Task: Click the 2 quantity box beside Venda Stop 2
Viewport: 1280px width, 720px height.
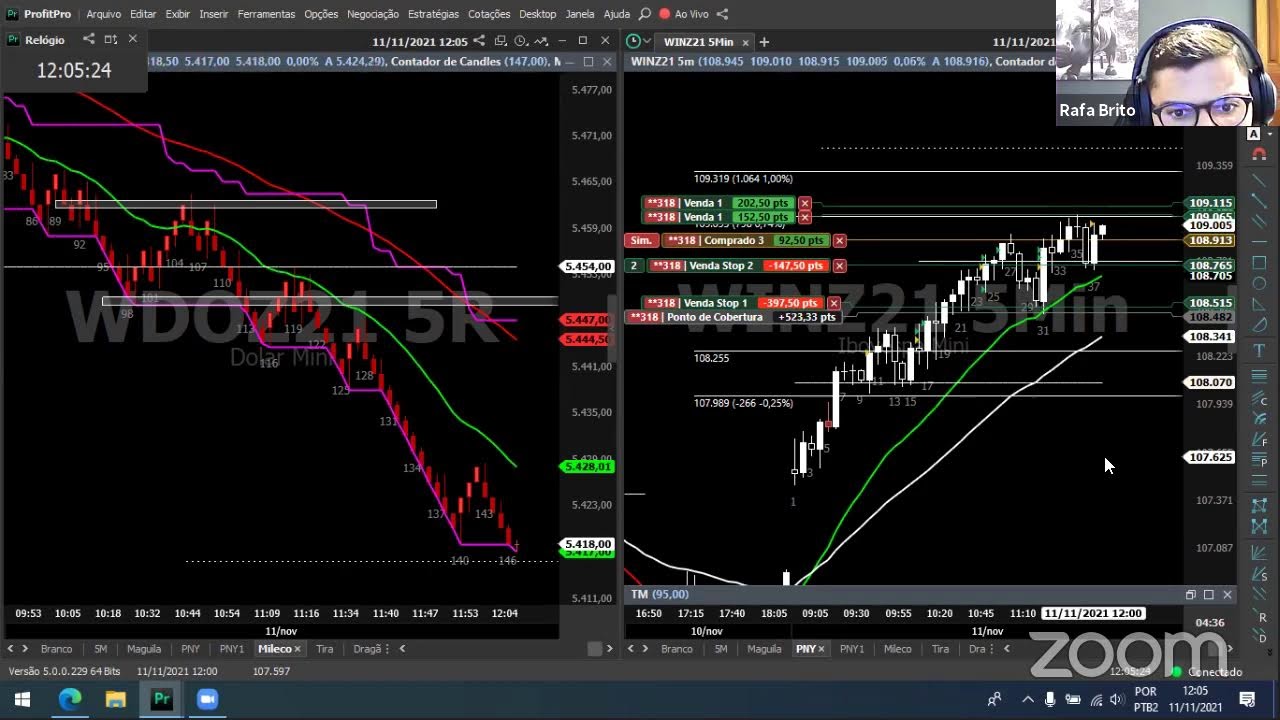Action: [633, 265]
